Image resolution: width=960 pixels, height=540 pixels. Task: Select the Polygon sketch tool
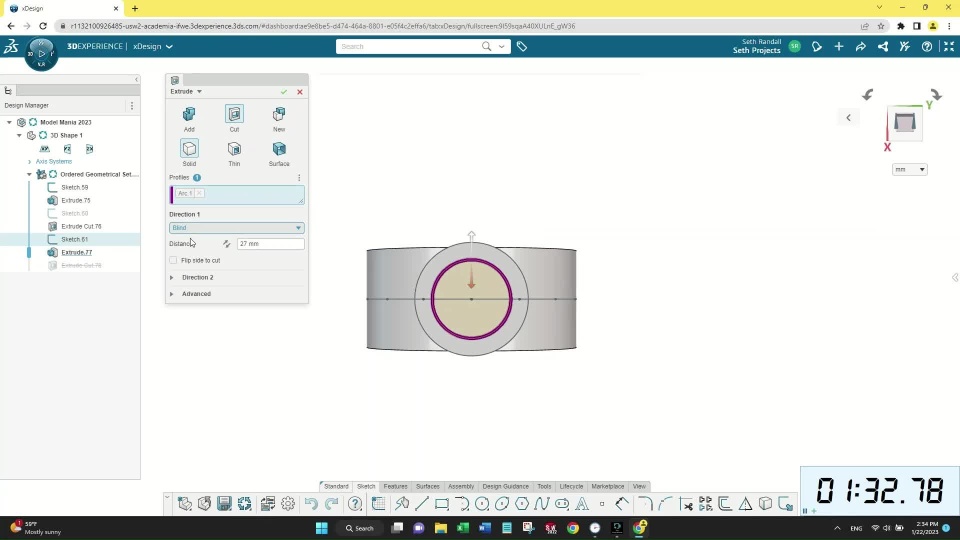(x=522, y=504)
